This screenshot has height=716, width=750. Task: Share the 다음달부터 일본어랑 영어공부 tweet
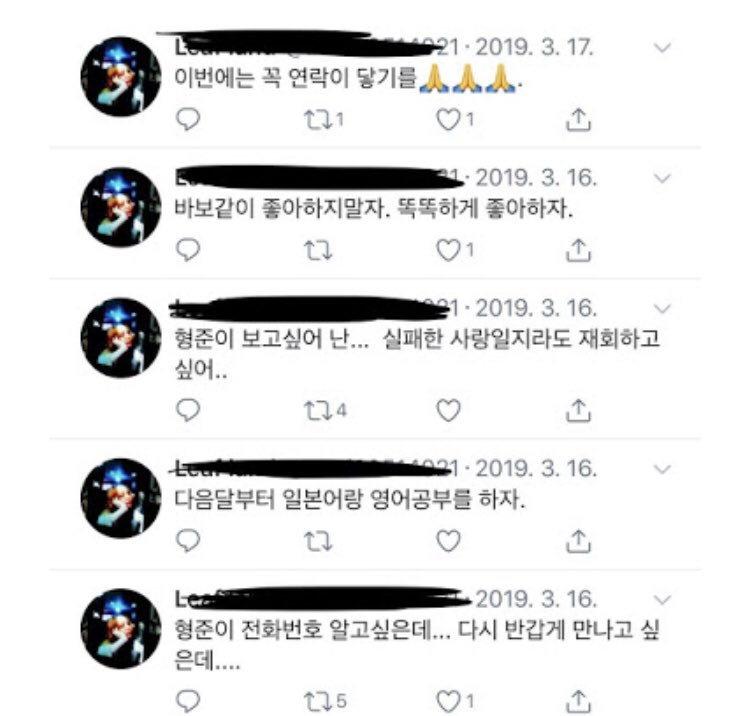tap(578, 541)
